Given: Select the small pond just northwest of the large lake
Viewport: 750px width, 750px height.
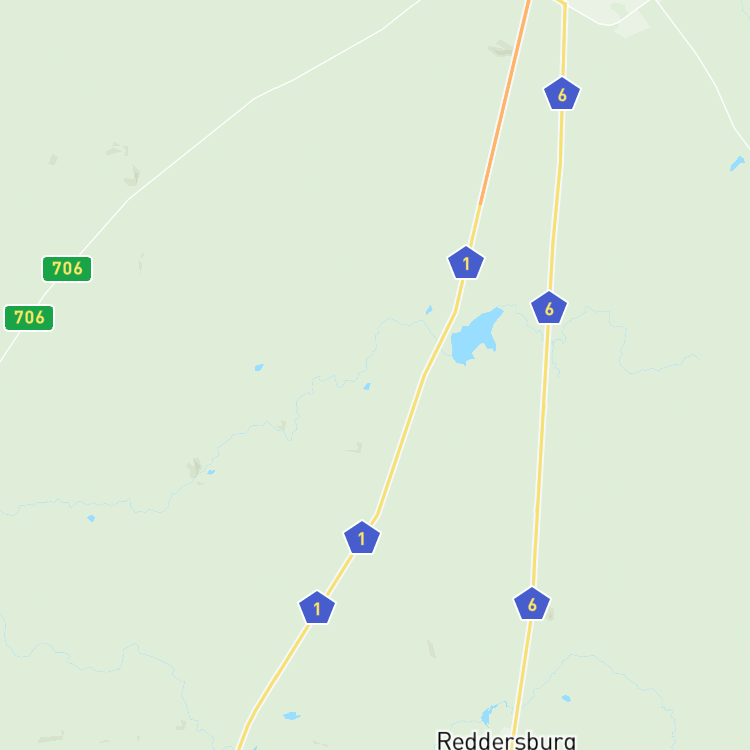Looking at the screenshot, I should [x=429, y=310].
